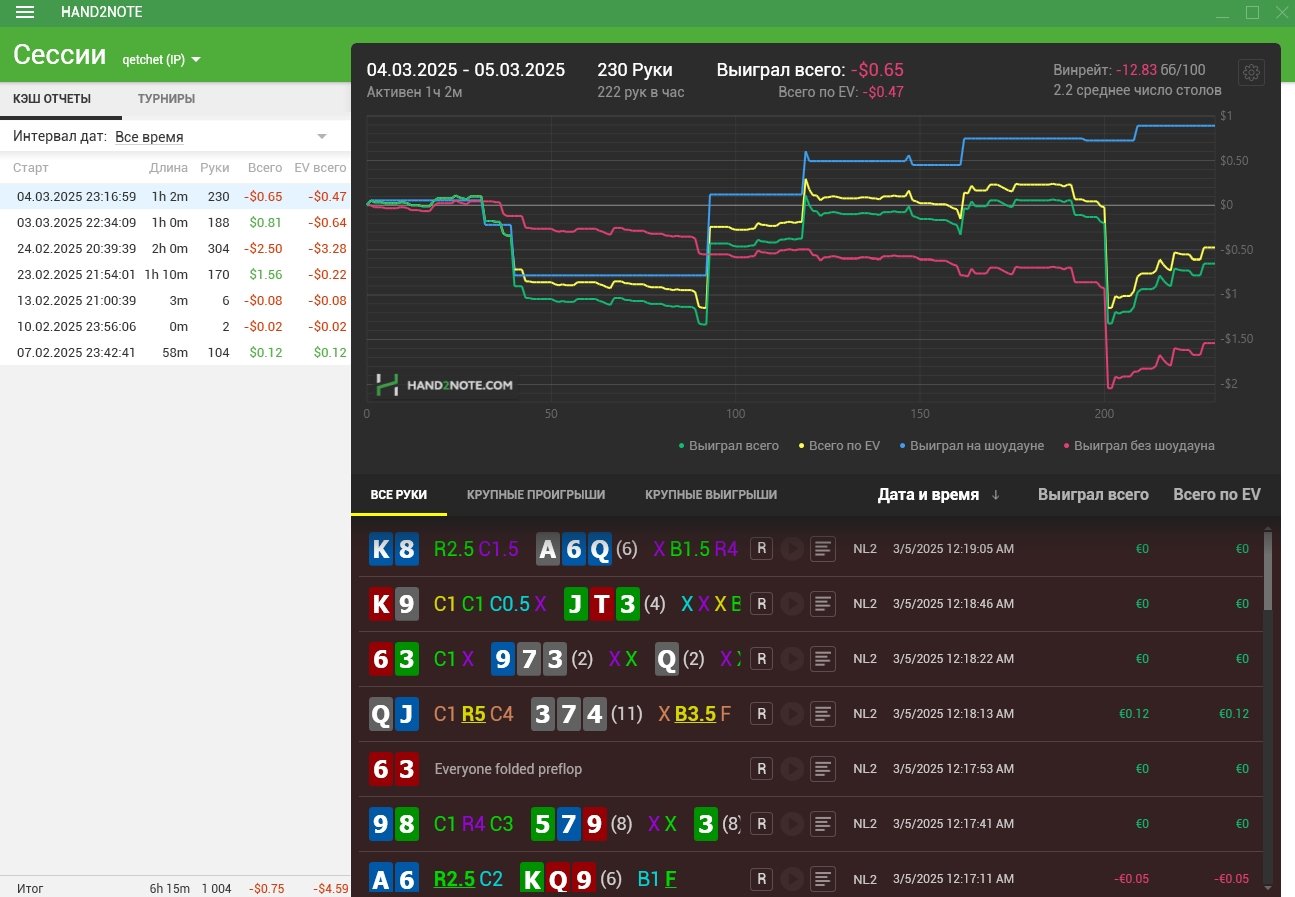Image resolution: width=1295 pixels, height=897 pixels.
Task: Open hand text icon for A6 hand
Action: tap(823, 879)
